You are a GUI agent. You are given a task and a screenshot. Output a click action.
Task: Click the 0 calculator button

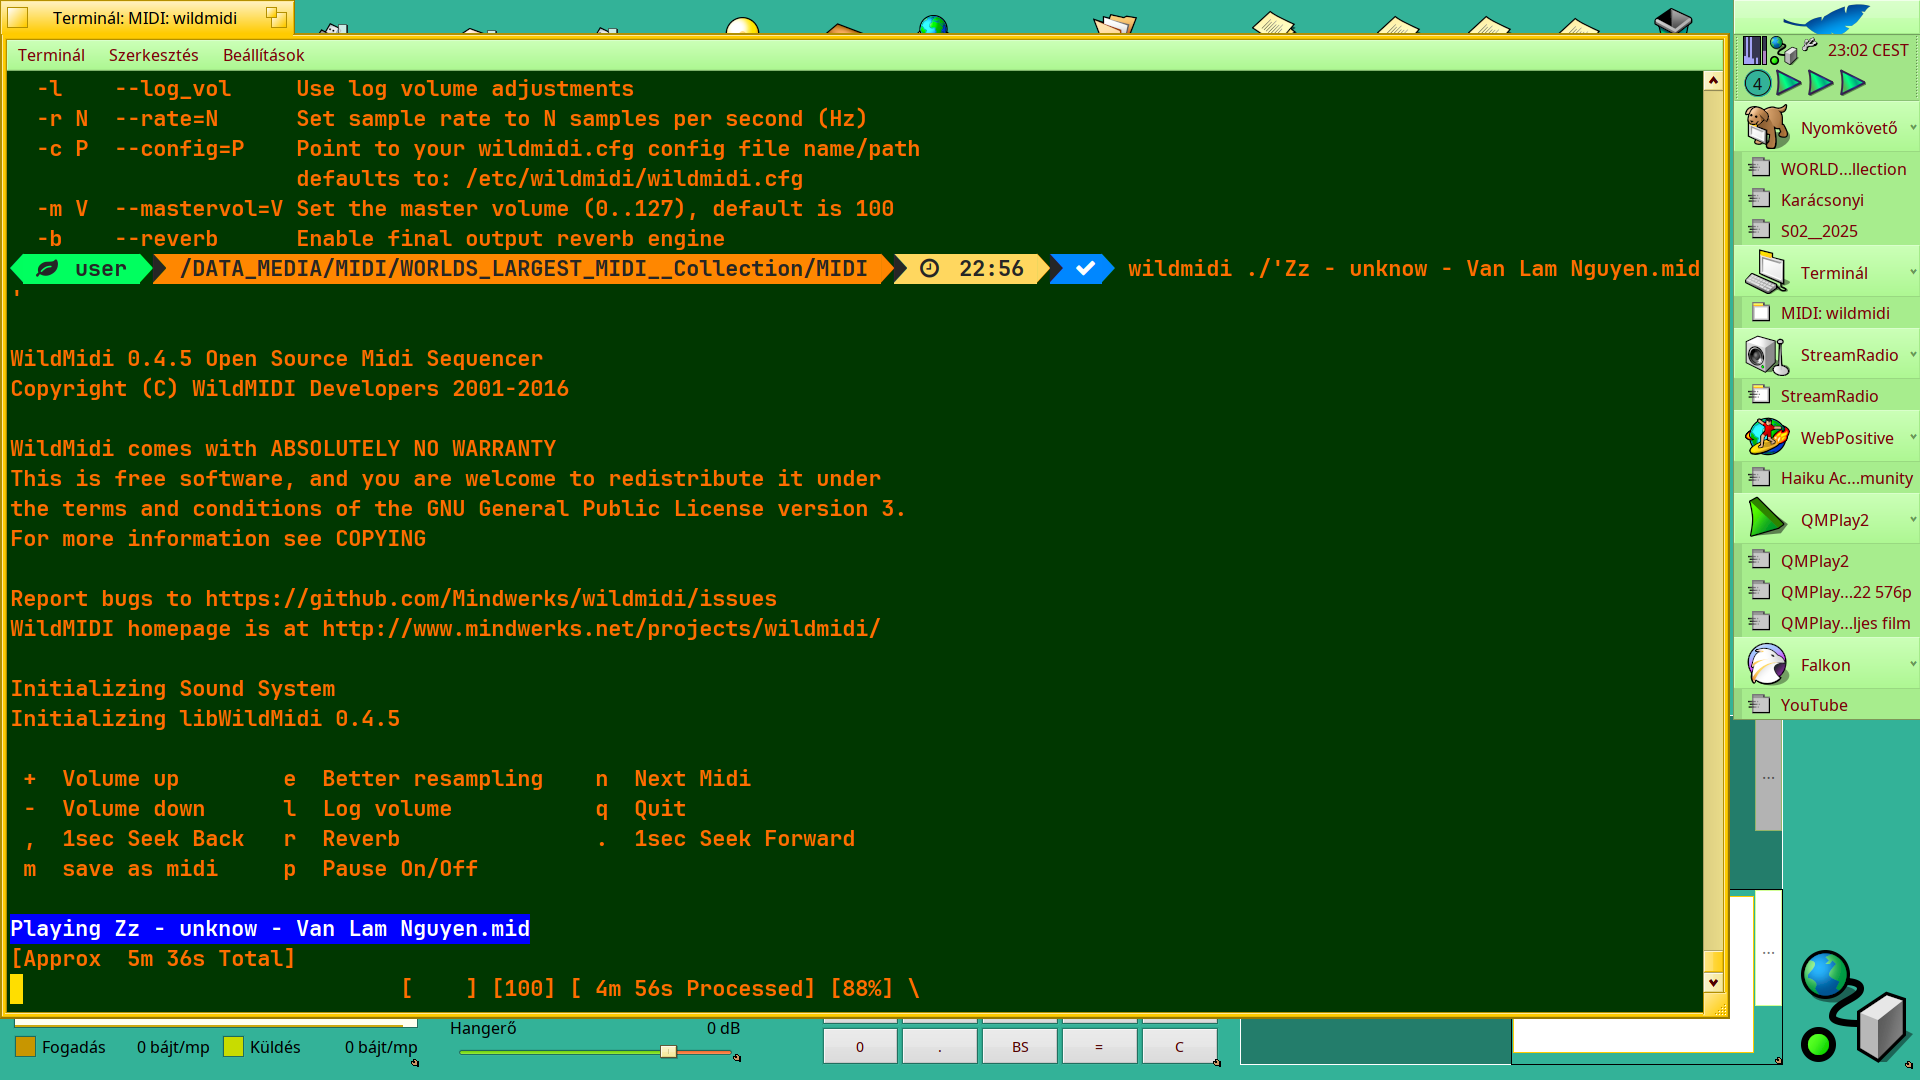point(860,1046)
